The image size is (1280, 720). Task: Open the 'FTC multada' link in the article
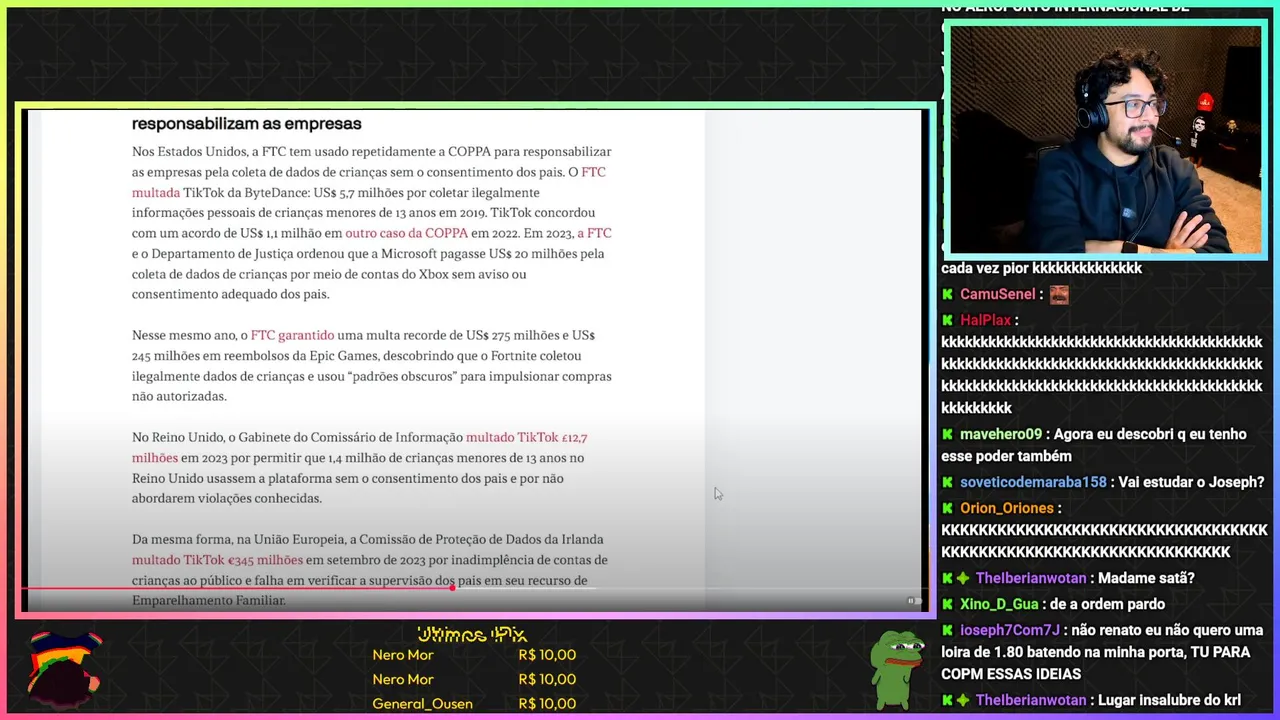pyautogui.click(x=369, y=182)
